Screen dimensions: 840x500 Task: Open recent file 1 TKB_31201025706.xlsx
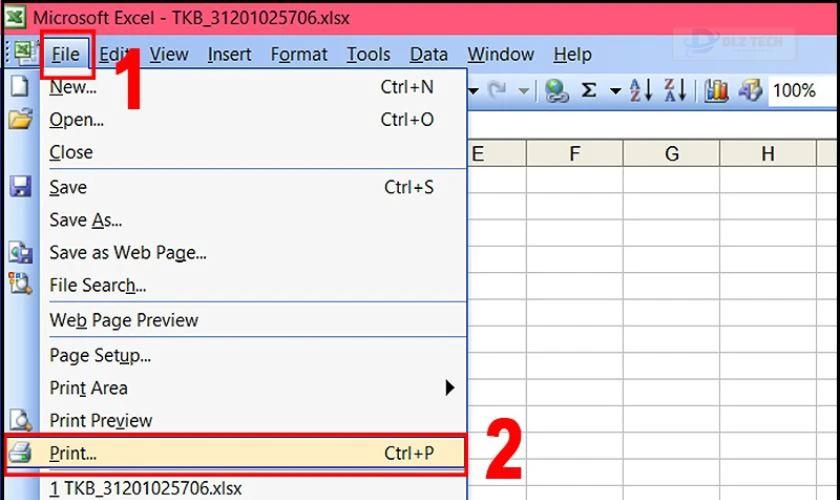pos(253,488)
